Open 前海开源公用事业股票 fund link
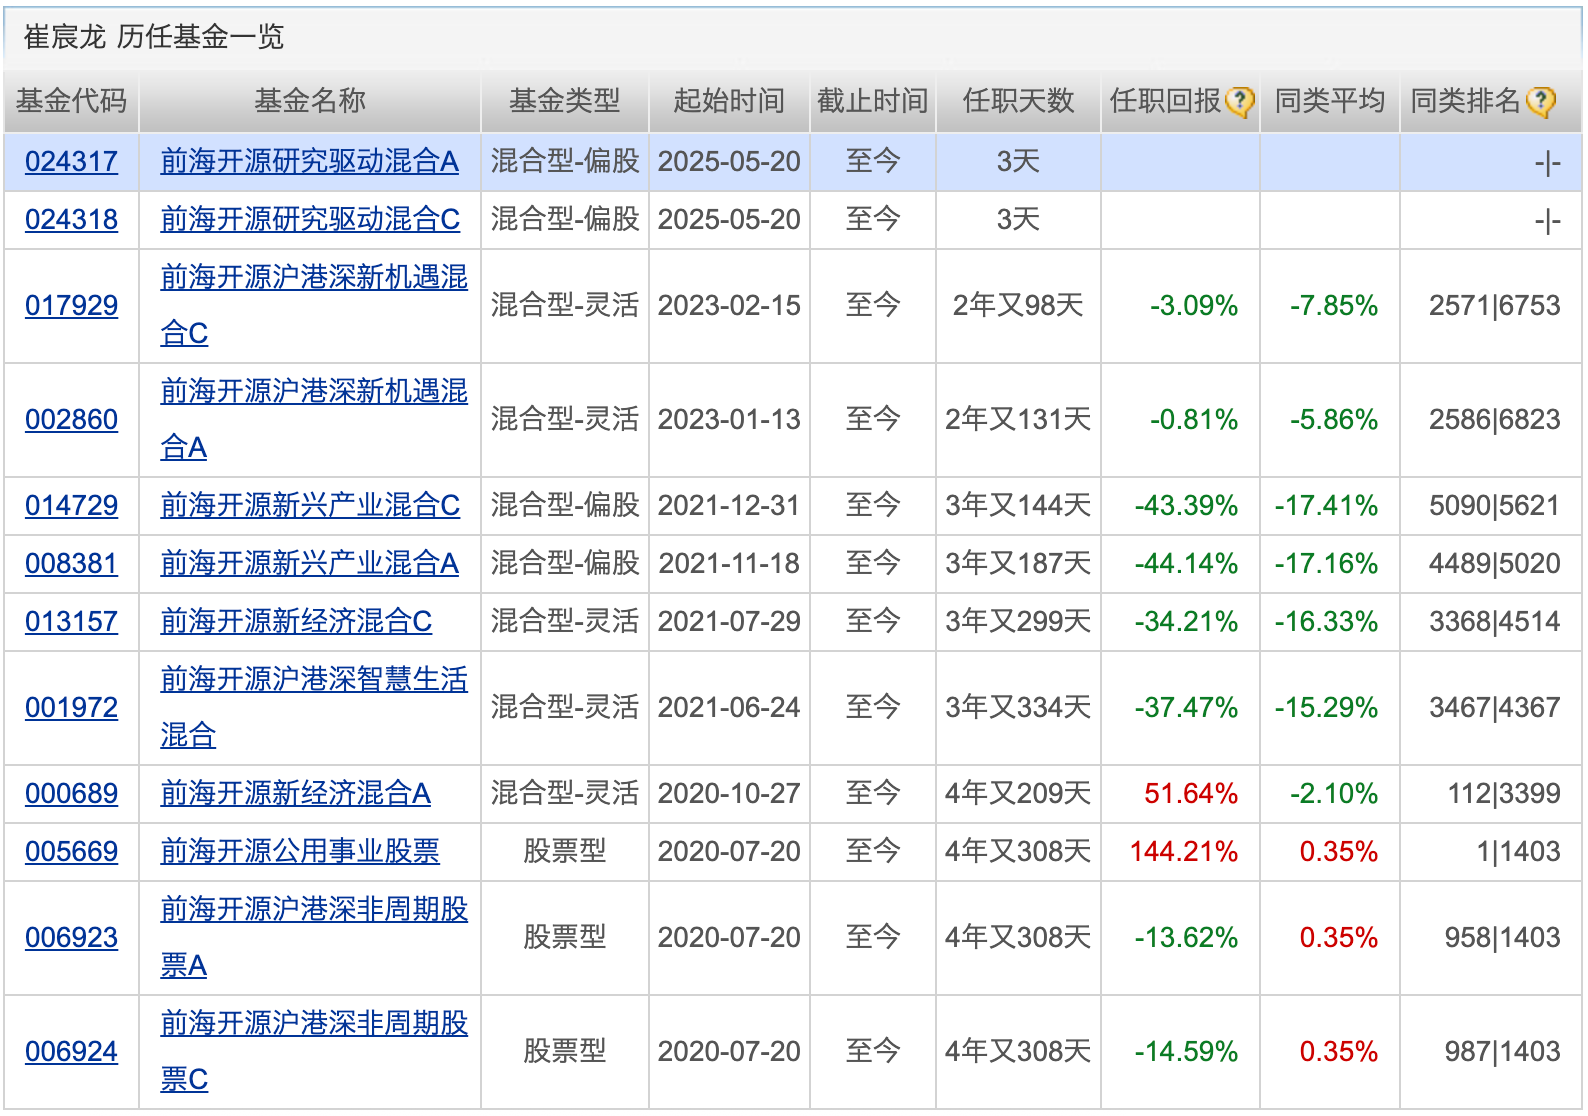Viewport: 1588px width, 1116px height. tap(300, 851)
